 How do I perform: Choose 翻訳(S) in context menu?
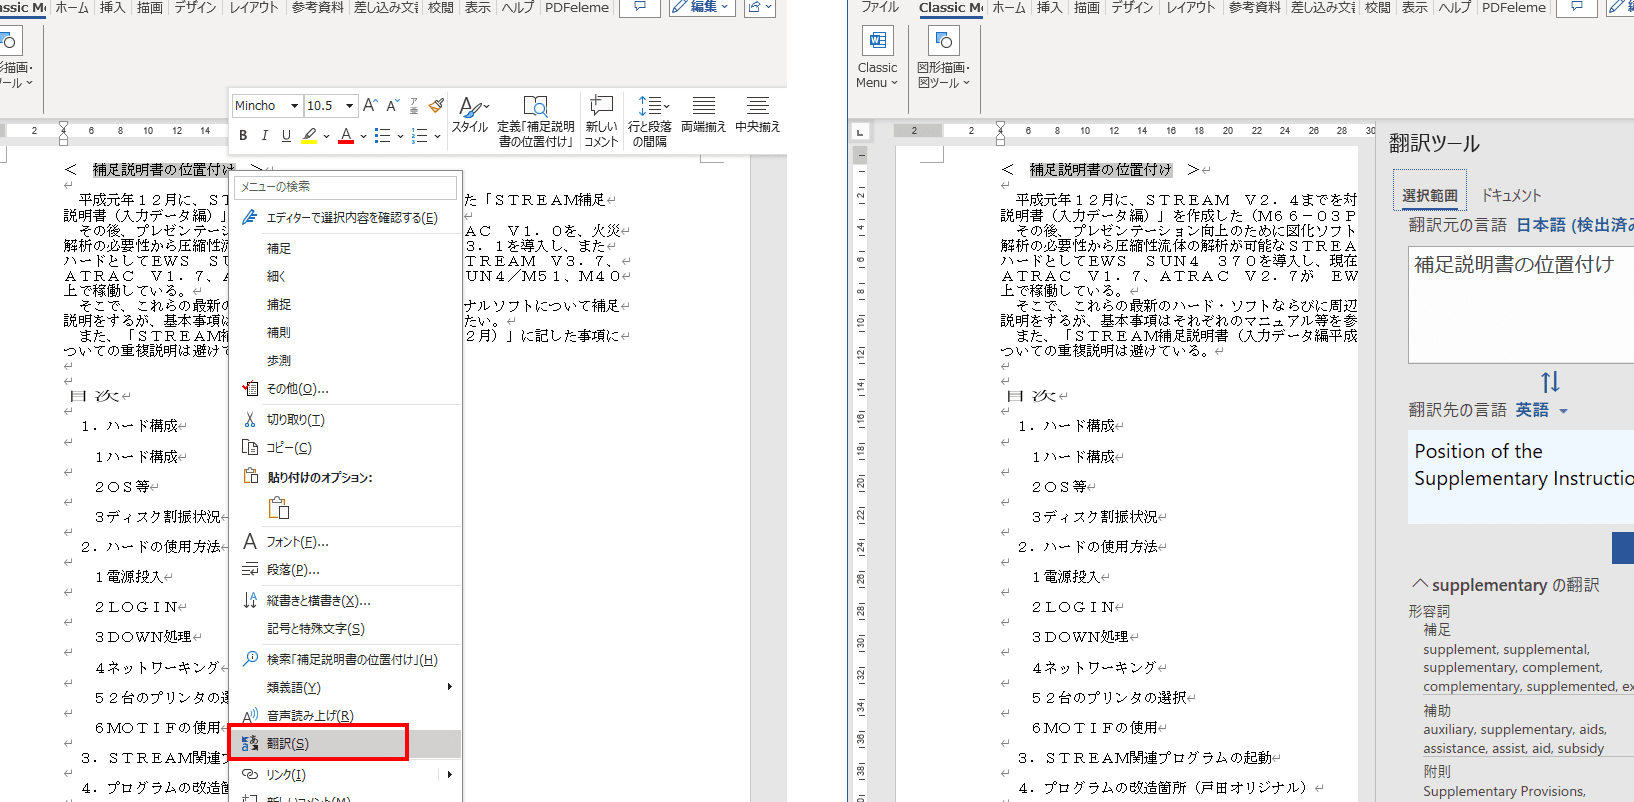click(346, 744)
